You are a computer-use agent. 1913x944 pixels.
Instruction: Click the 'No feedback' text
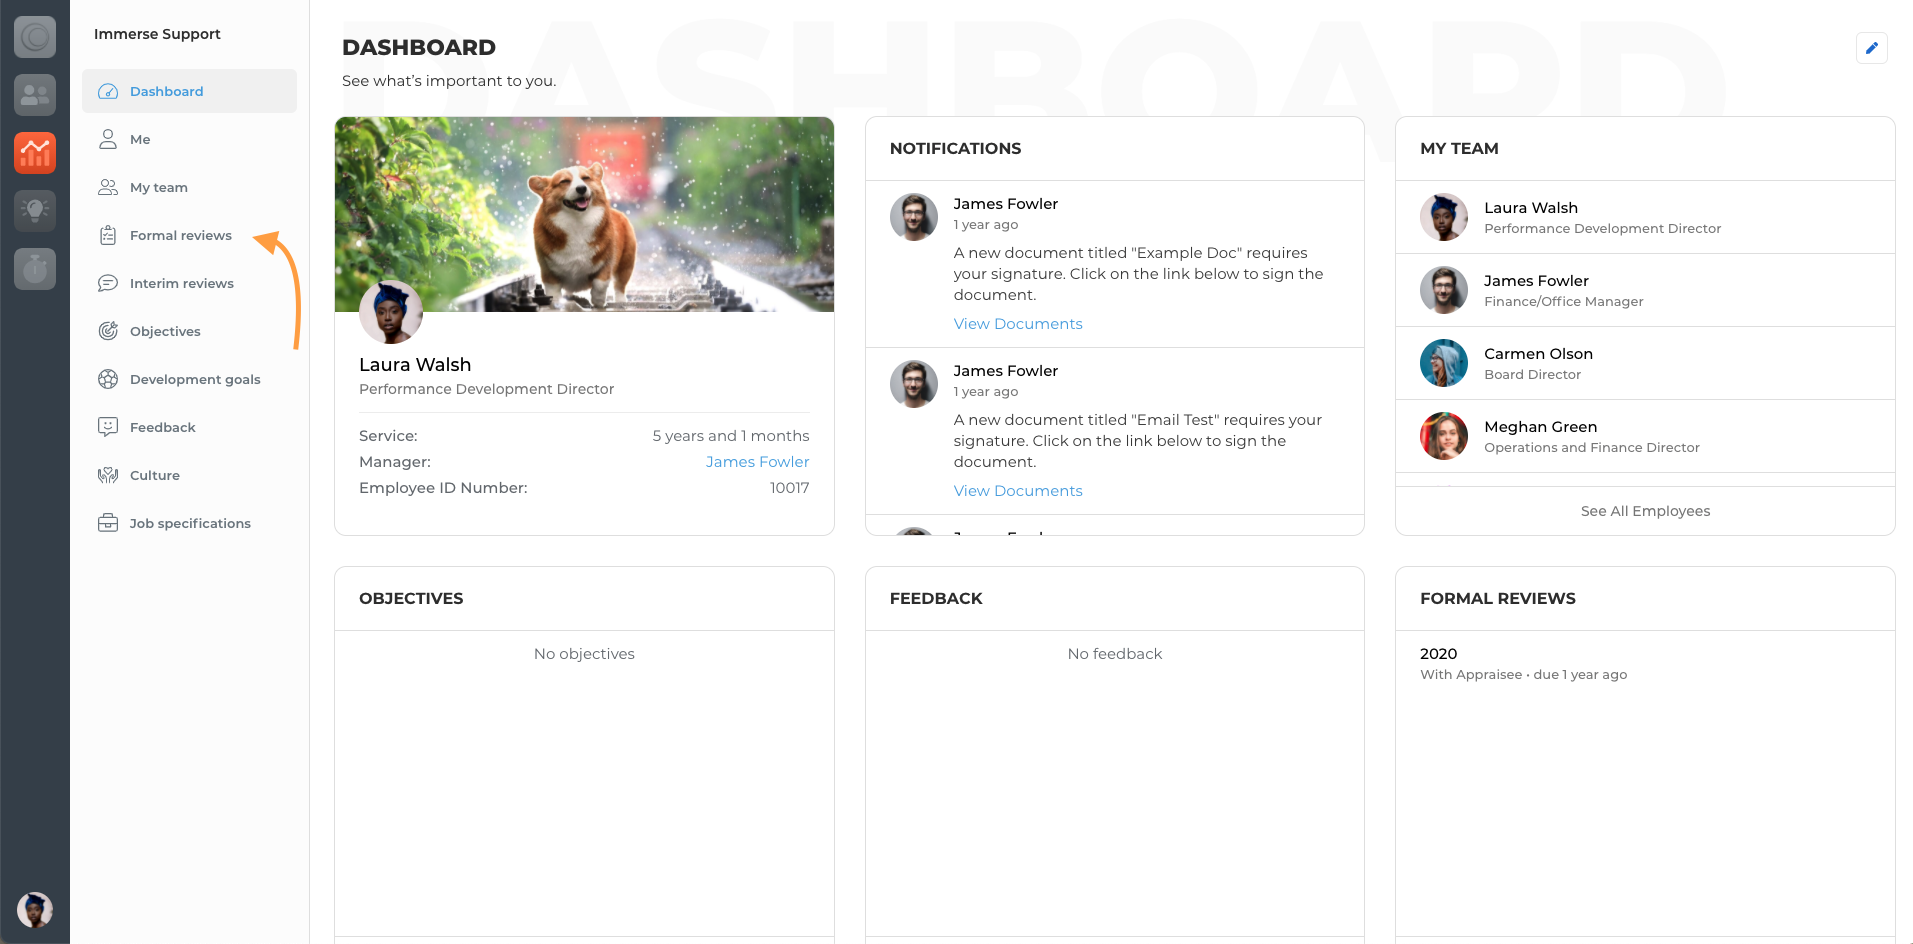click(1114, 654)
